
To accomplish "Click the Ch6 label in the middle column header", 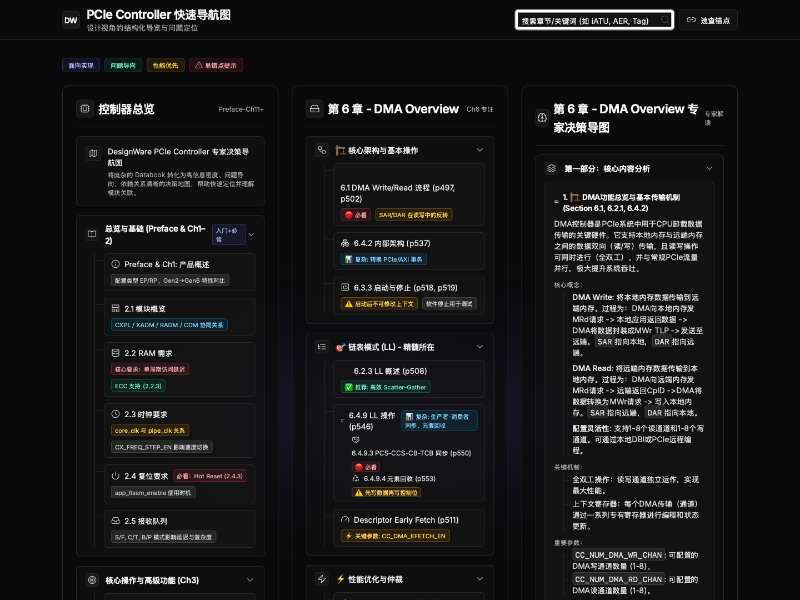I will point(480,109).
